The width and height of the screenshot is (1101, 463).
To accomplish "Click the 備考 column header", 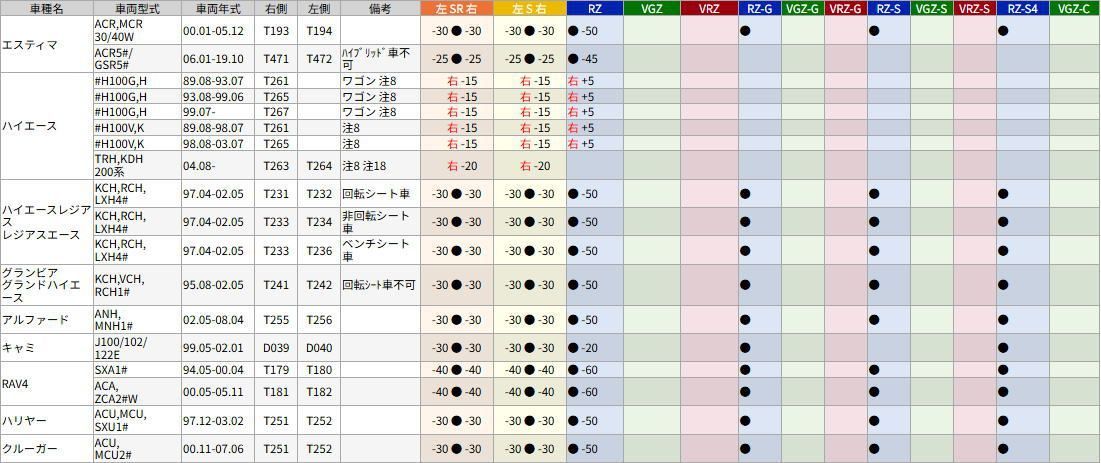I will click(x=380, y=8).
